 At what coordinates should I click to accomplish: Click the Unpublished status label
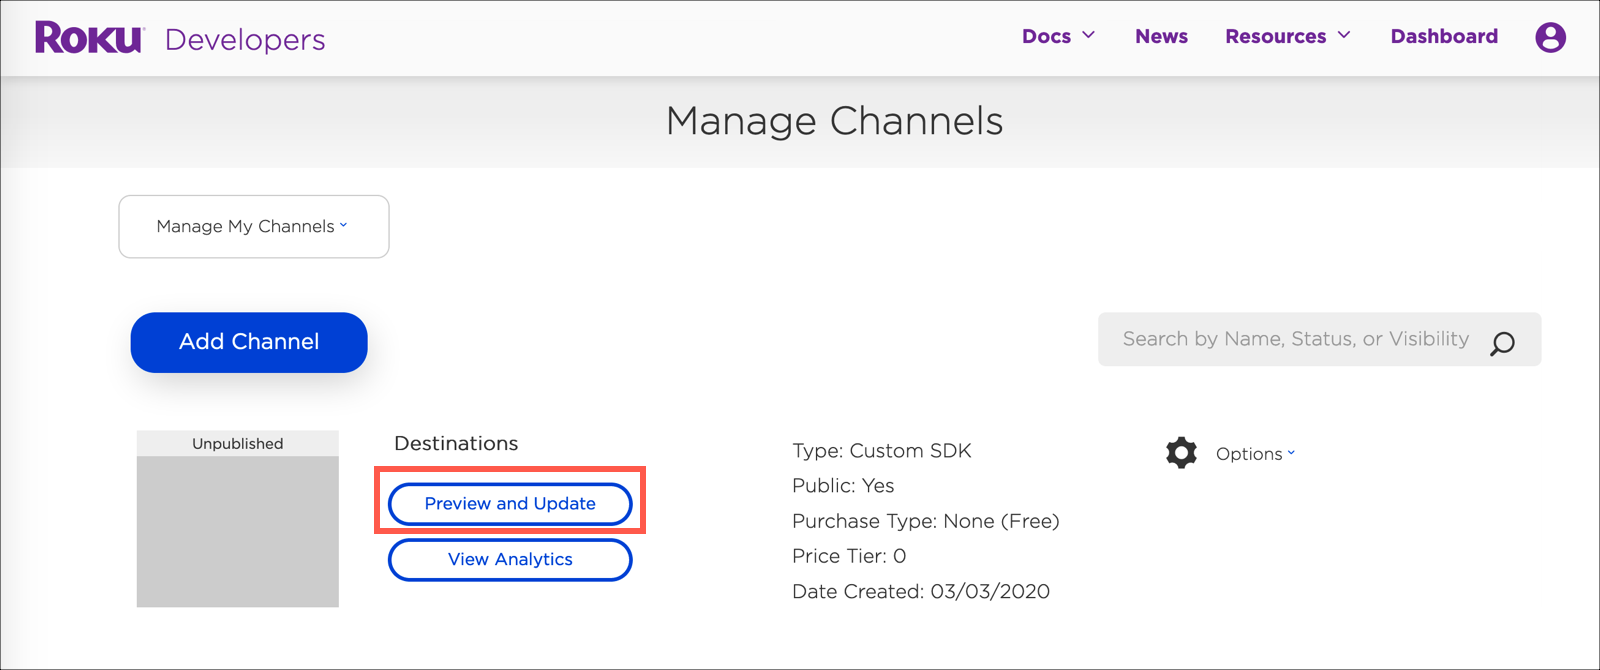point(238,444)
